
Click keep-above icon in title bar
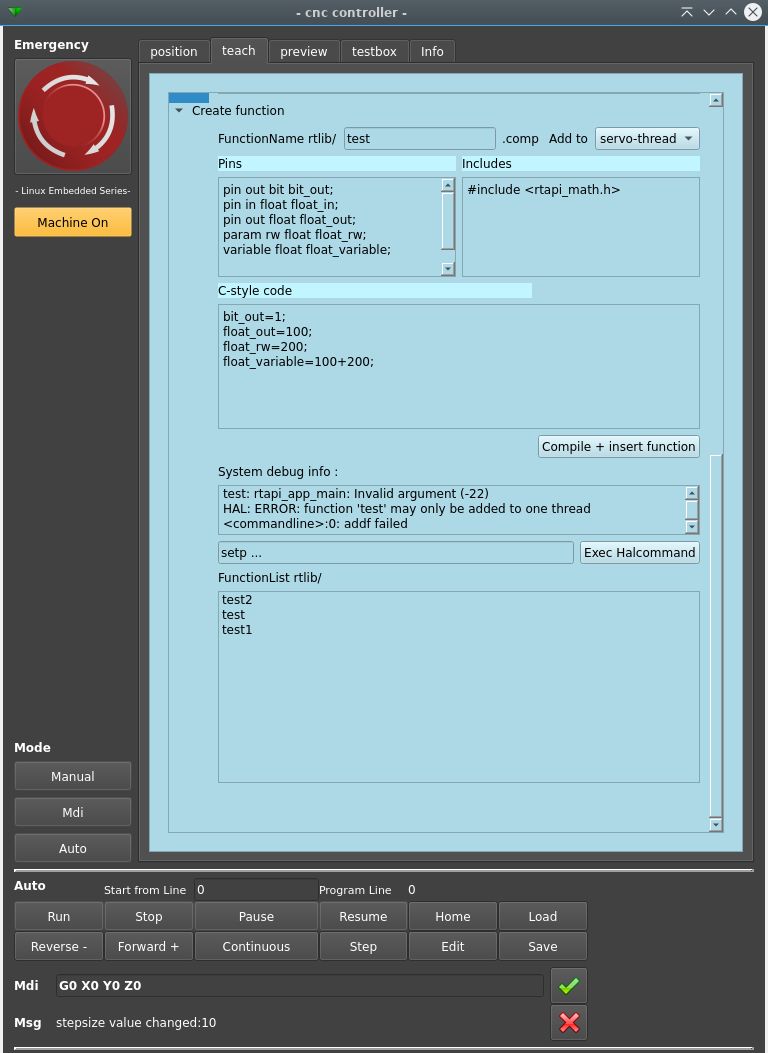point(686,12)
